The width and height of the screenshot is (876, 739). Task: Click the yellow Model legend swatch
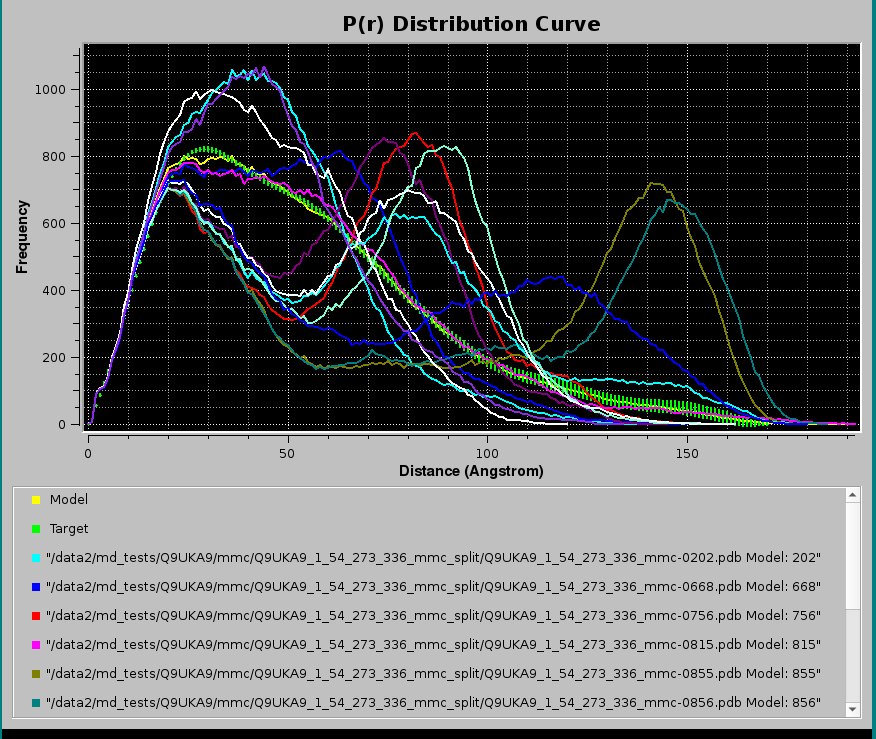pyautogui.click(x=36, y=499)
